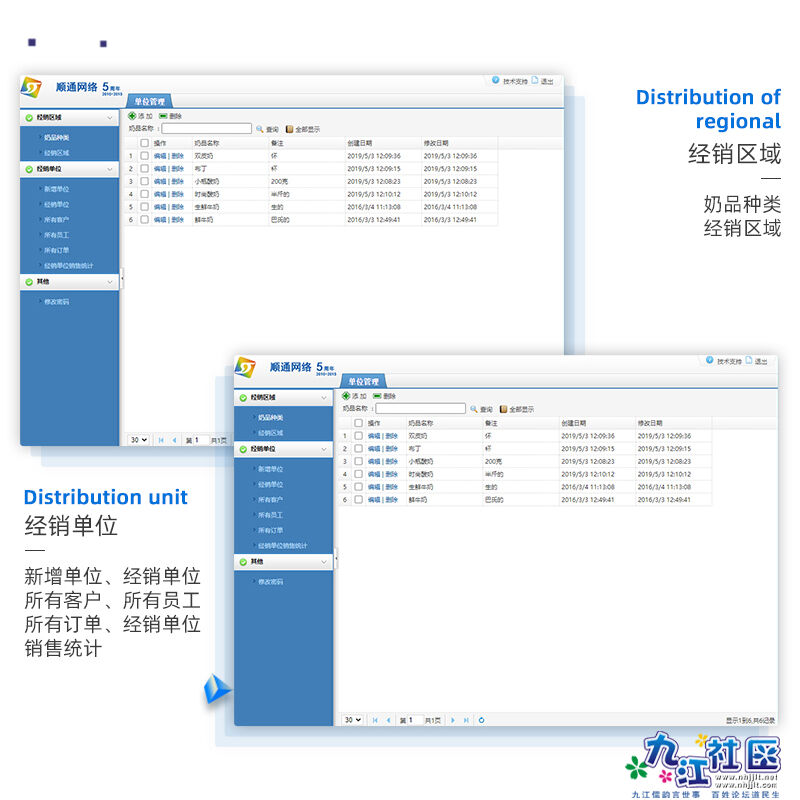Check the 双皮奶 row checkbox in lower window
800x800 pixels.
coord(359,436)
